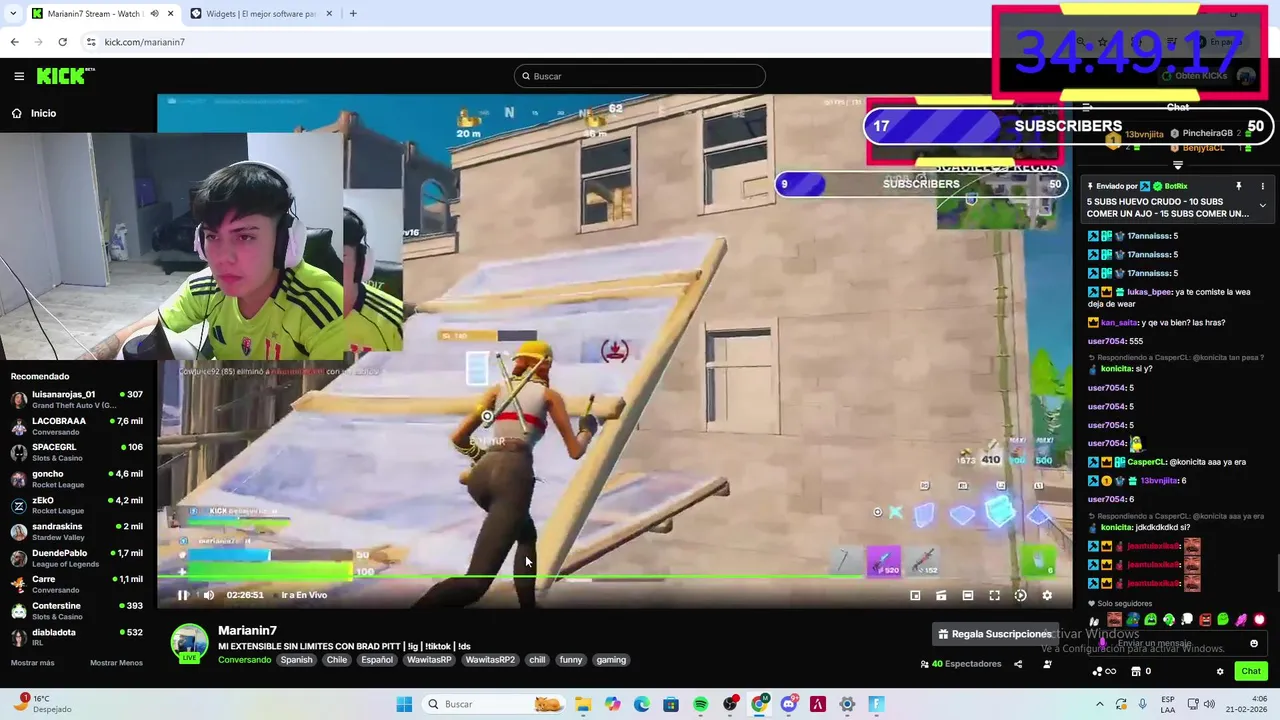
Task: Go back in browser history
Action: [x=14, y=42]
